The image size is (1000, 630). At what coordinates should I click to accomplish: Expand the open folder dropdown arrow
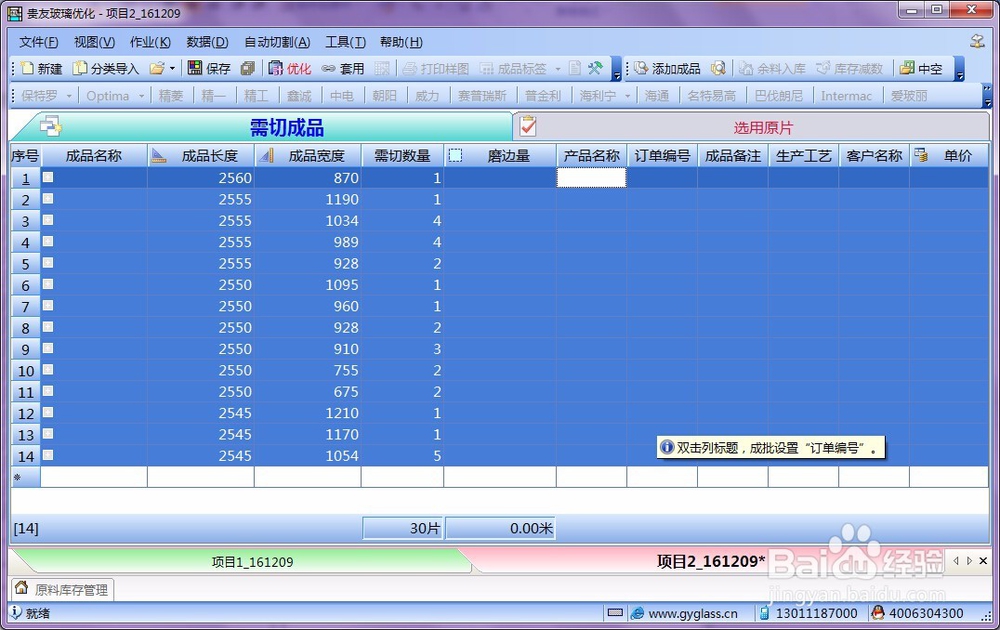click(172, 68)
